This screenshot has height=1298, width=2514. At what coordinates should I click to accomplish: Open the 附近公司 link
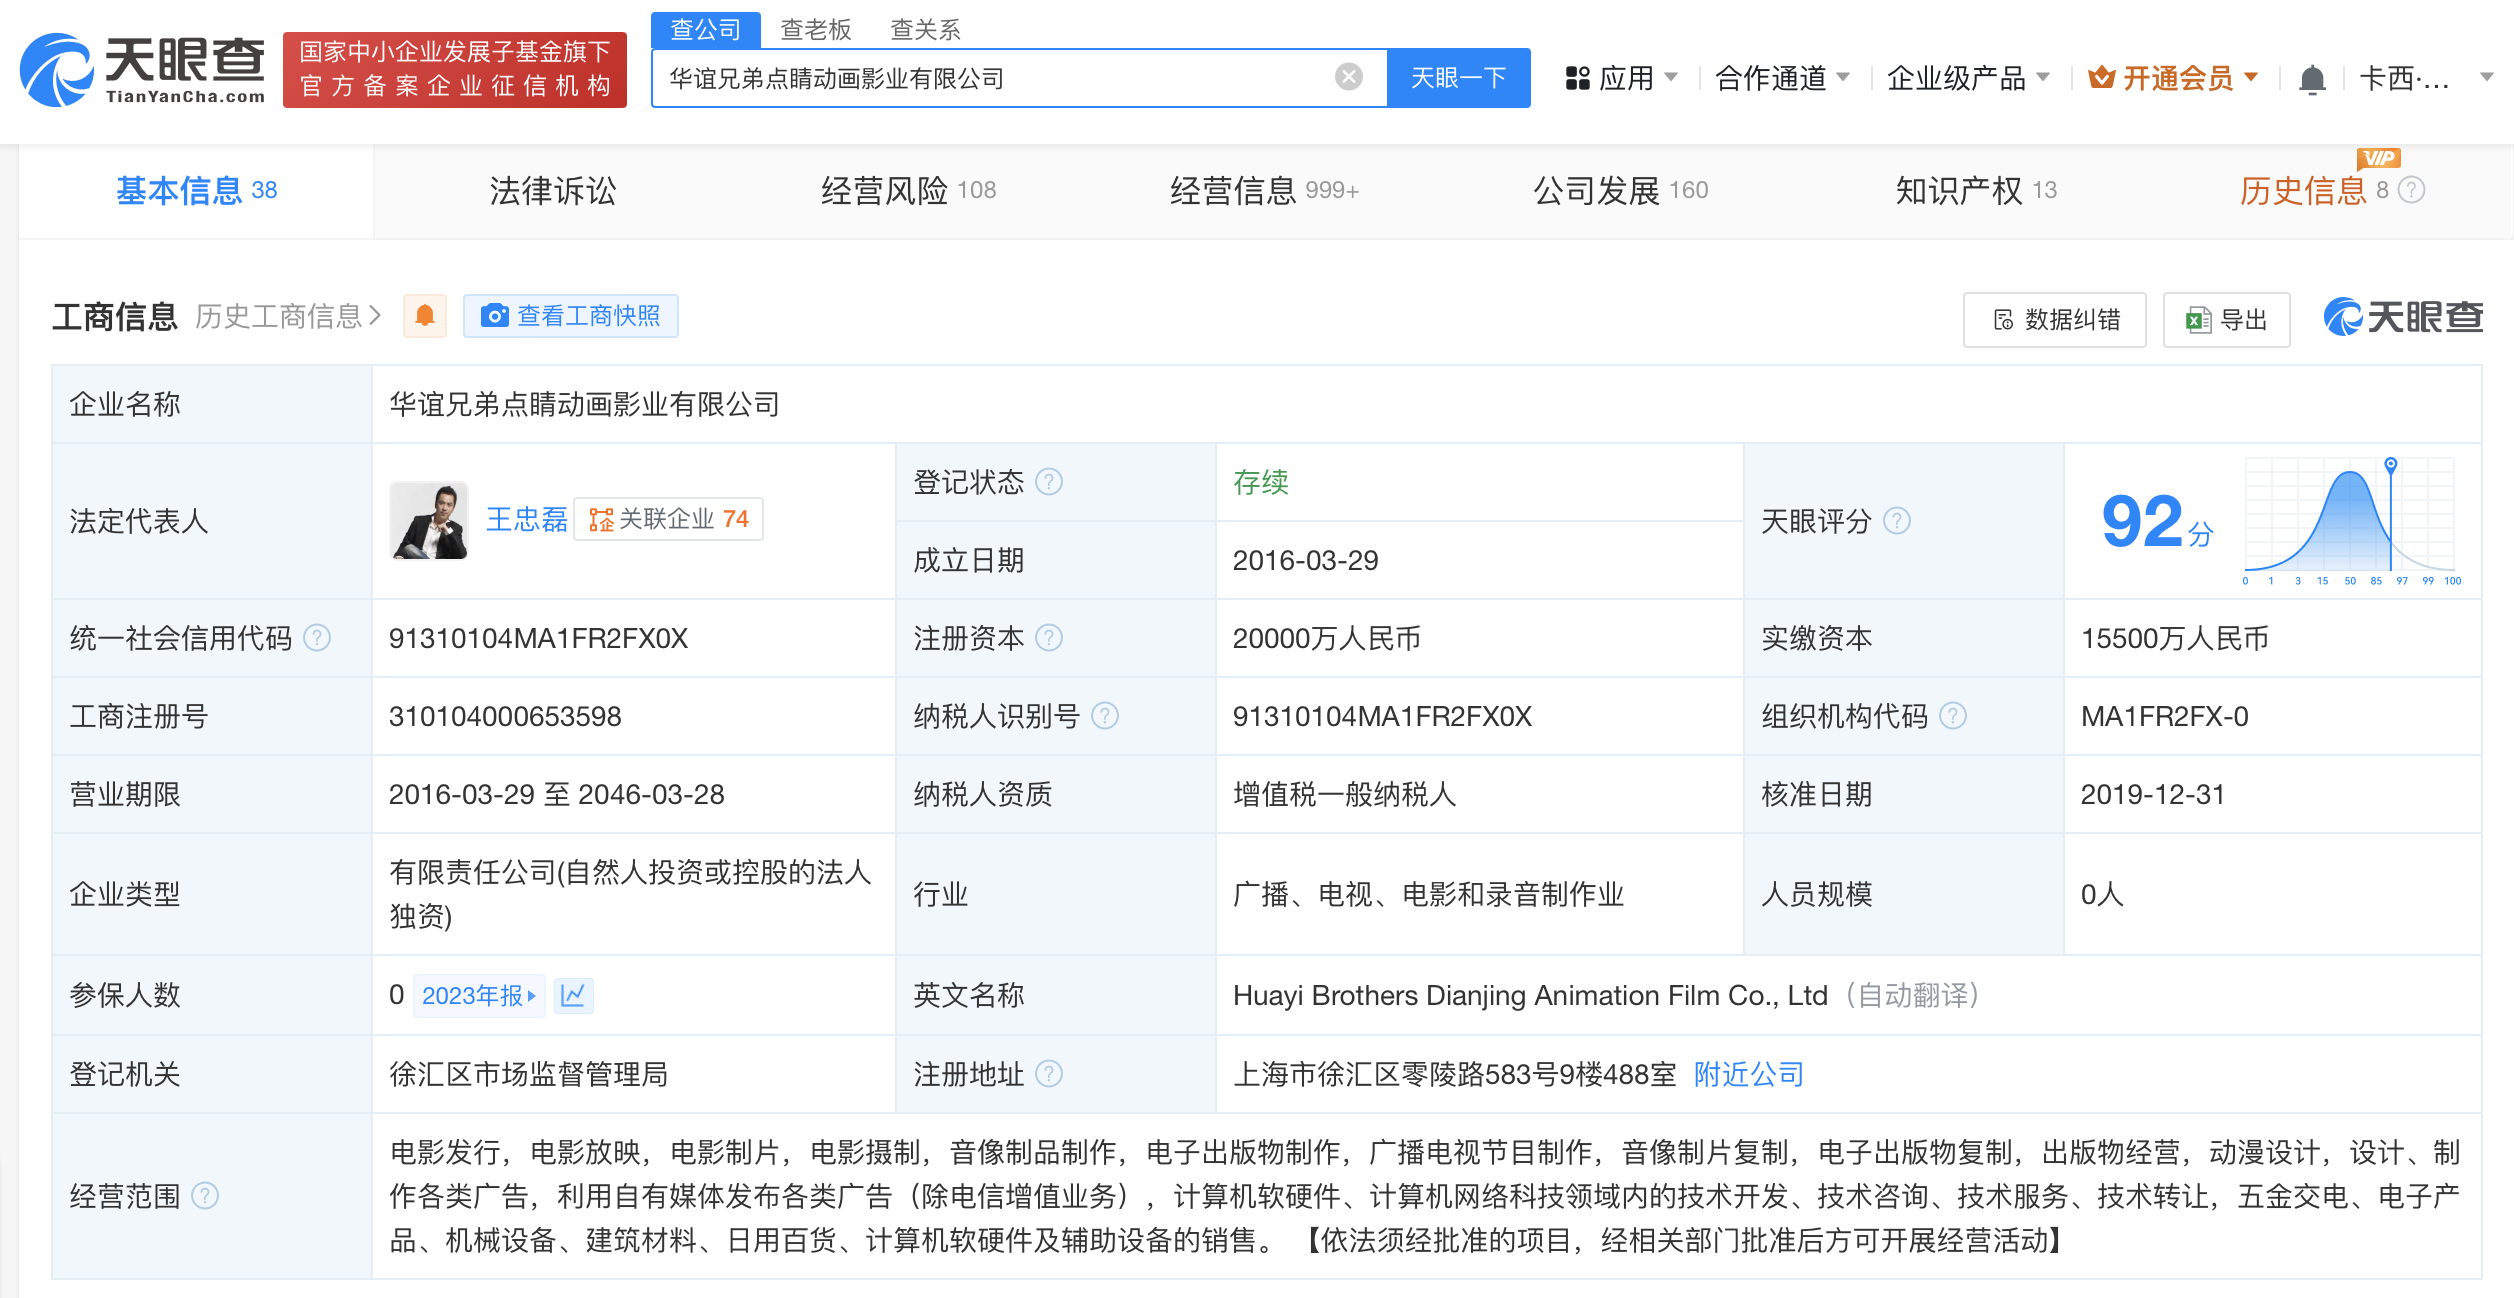[x=1748, y=1074]
